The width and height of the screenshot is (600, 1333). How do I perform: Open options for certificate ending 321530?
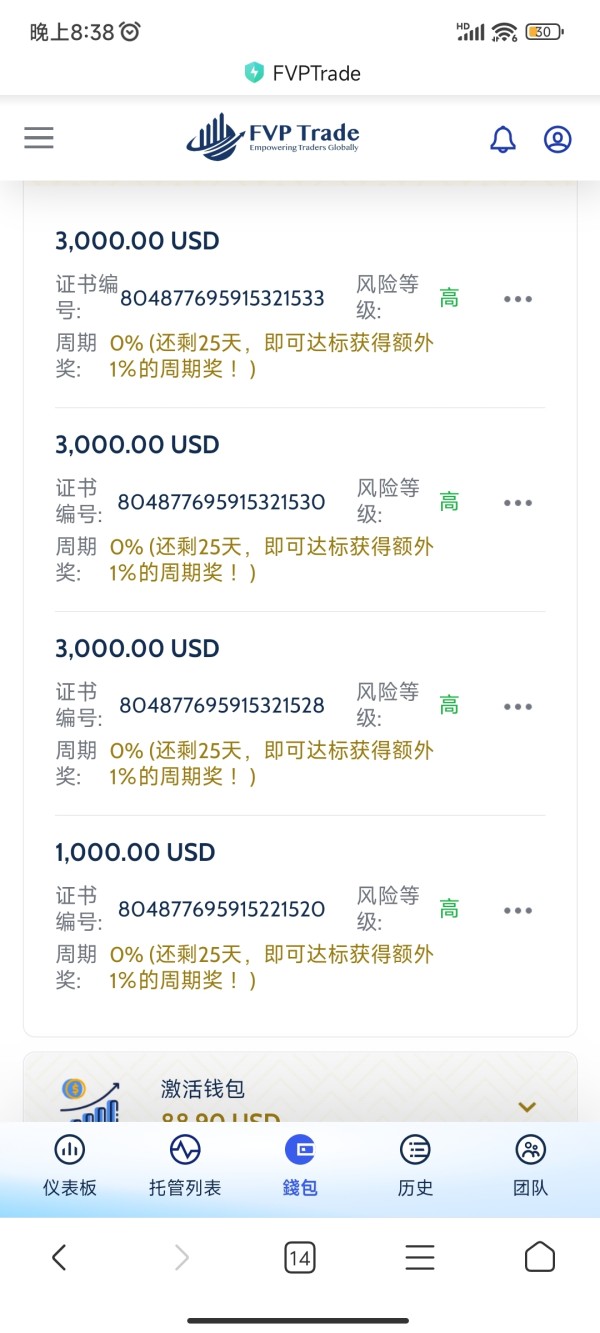[x=518, y=503]
